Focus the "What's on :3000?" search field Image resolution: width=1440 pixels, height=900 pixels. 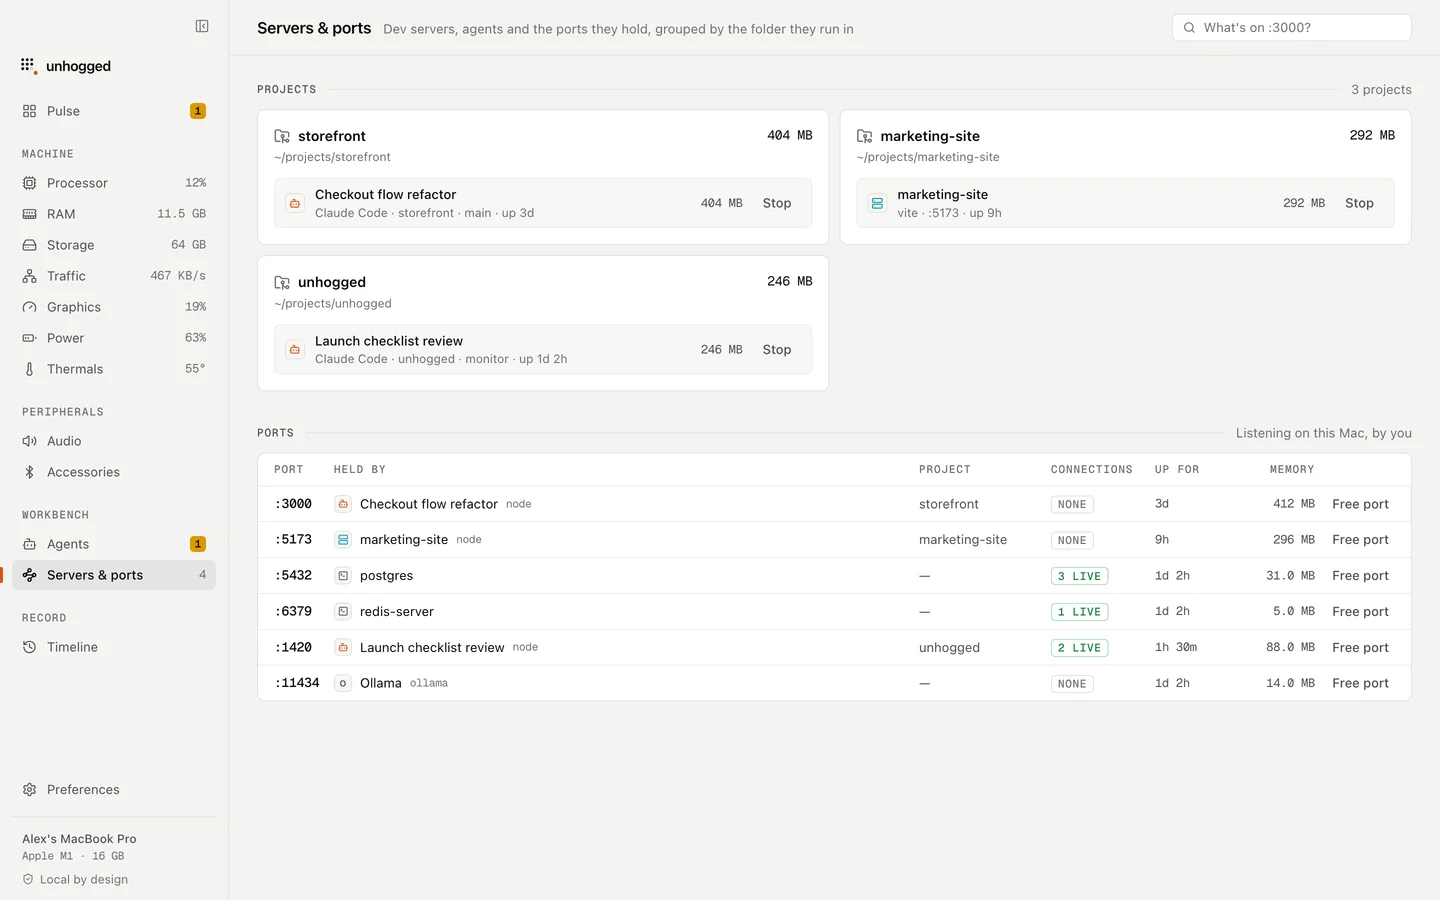coord(1291,28)
